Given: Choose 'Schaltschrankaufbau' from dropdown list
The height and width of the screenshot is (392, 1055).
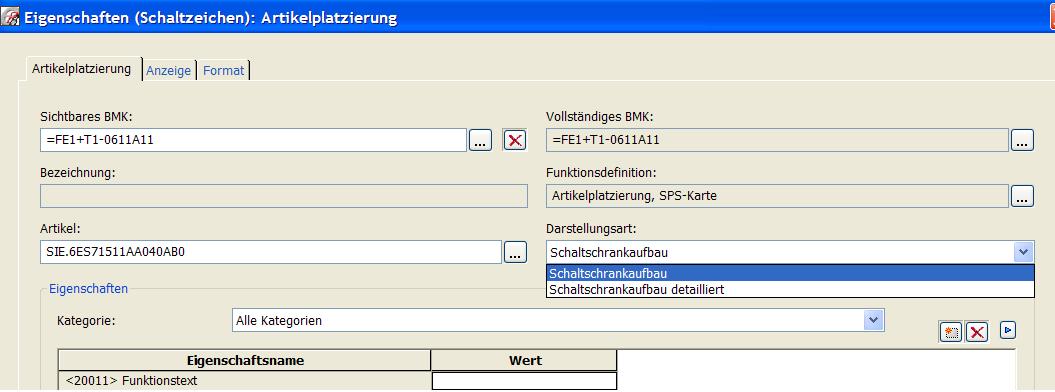Looking at the screenshot, I should [790, 273].
